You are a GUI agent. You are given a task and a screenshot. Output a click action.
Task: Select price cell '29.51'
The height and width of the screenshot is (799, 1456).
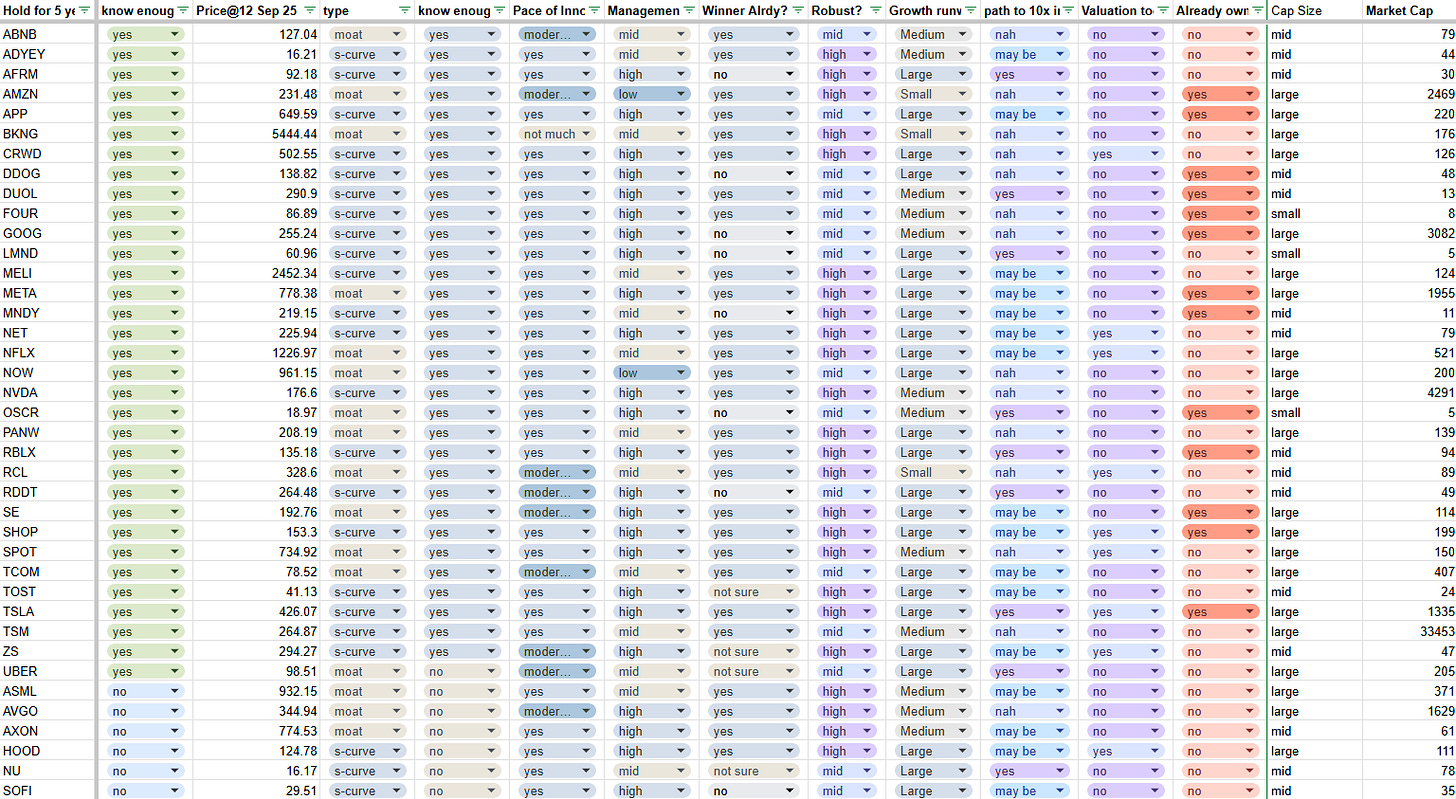(x=256, y=791)
